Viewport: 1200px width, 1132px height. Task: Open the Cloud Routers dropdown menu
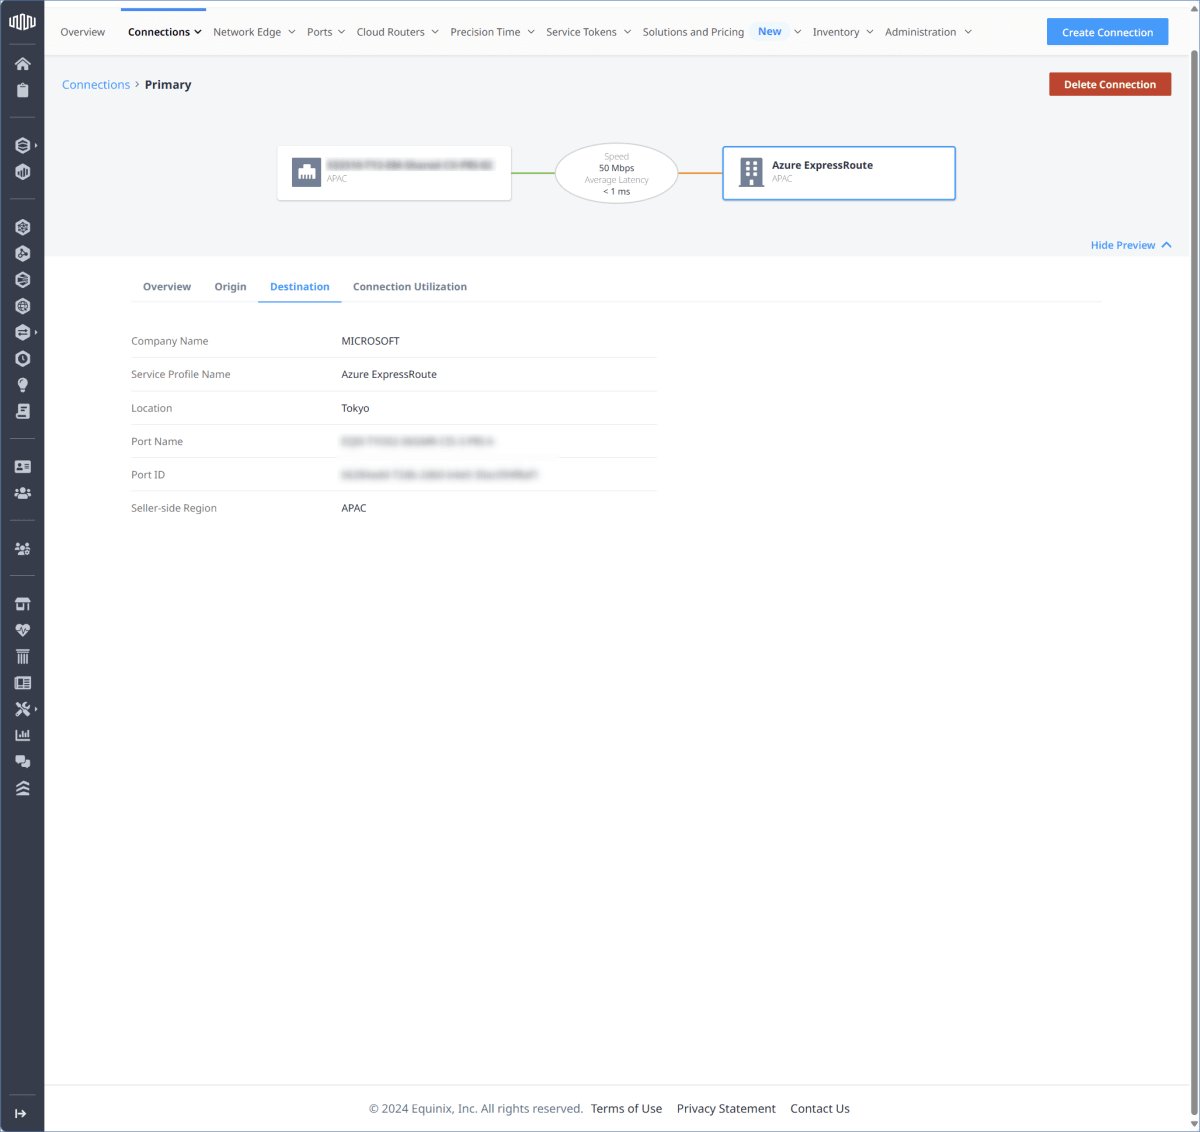pyautogui.click(x=397, y=32)
